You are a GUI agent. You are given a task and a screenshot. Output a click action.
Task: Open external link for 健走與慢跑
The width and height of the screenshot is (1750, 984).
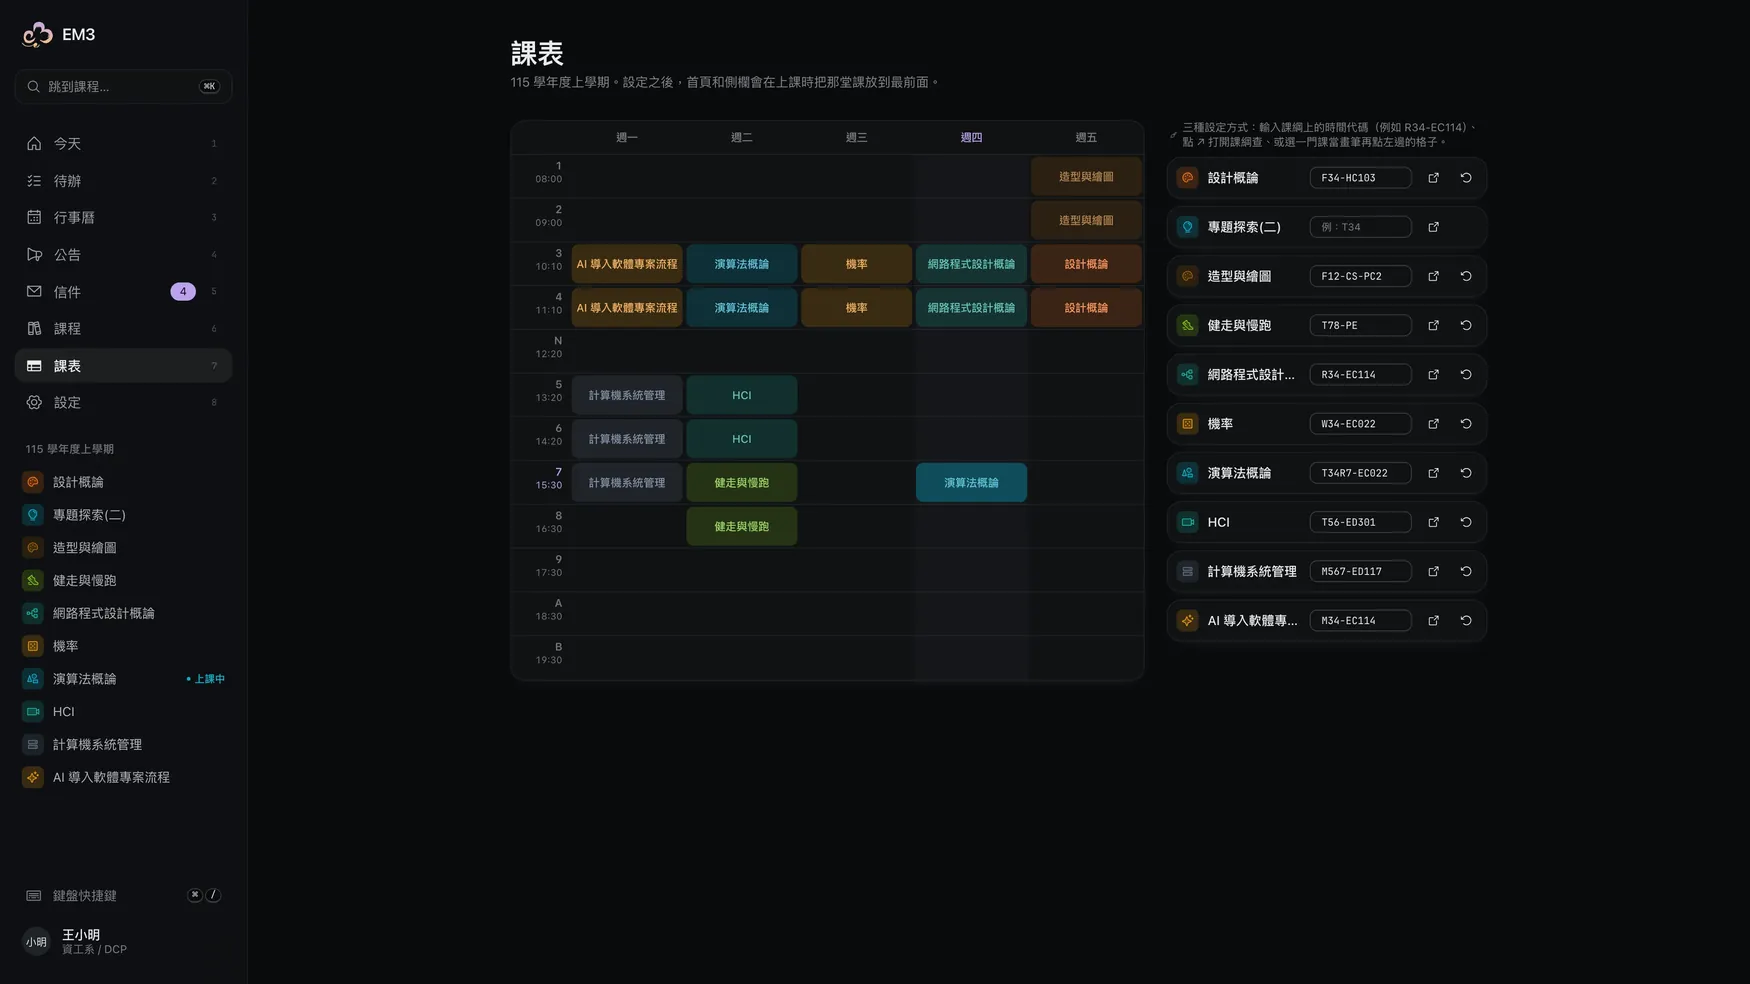coord(1433,325)
